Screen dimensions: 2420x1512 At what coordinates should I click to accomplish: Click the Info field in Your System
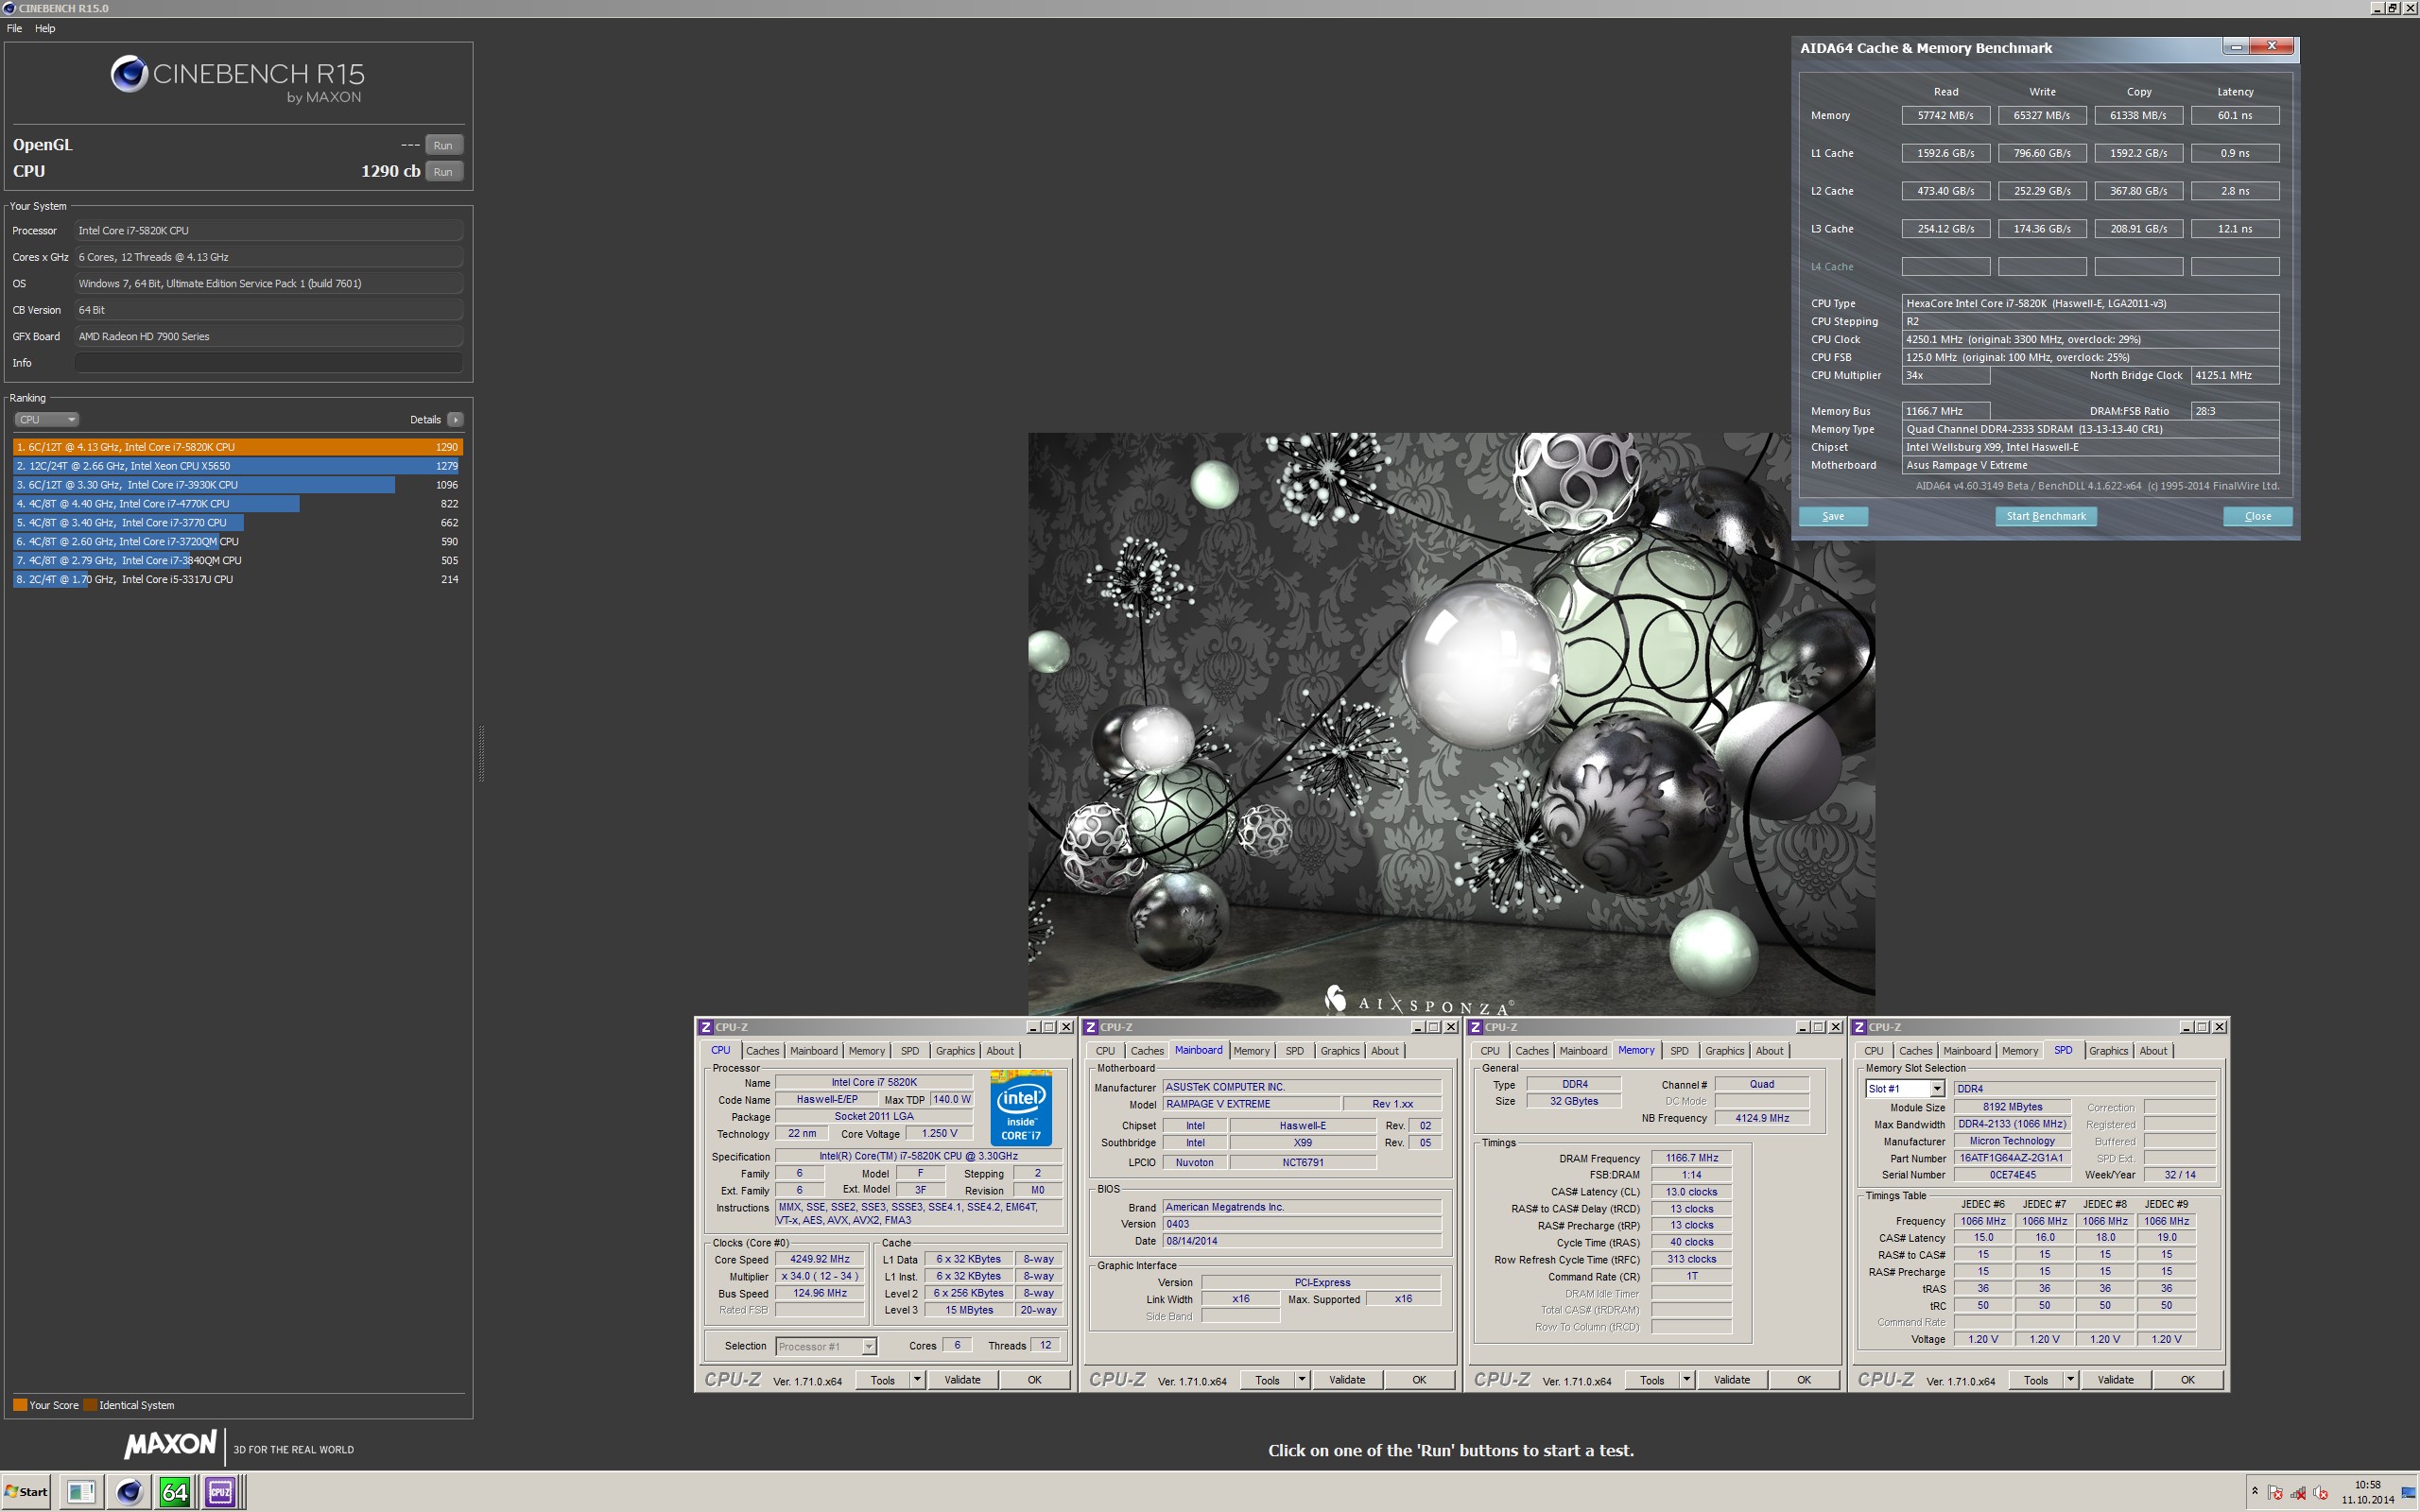click(x=268, y=363)
